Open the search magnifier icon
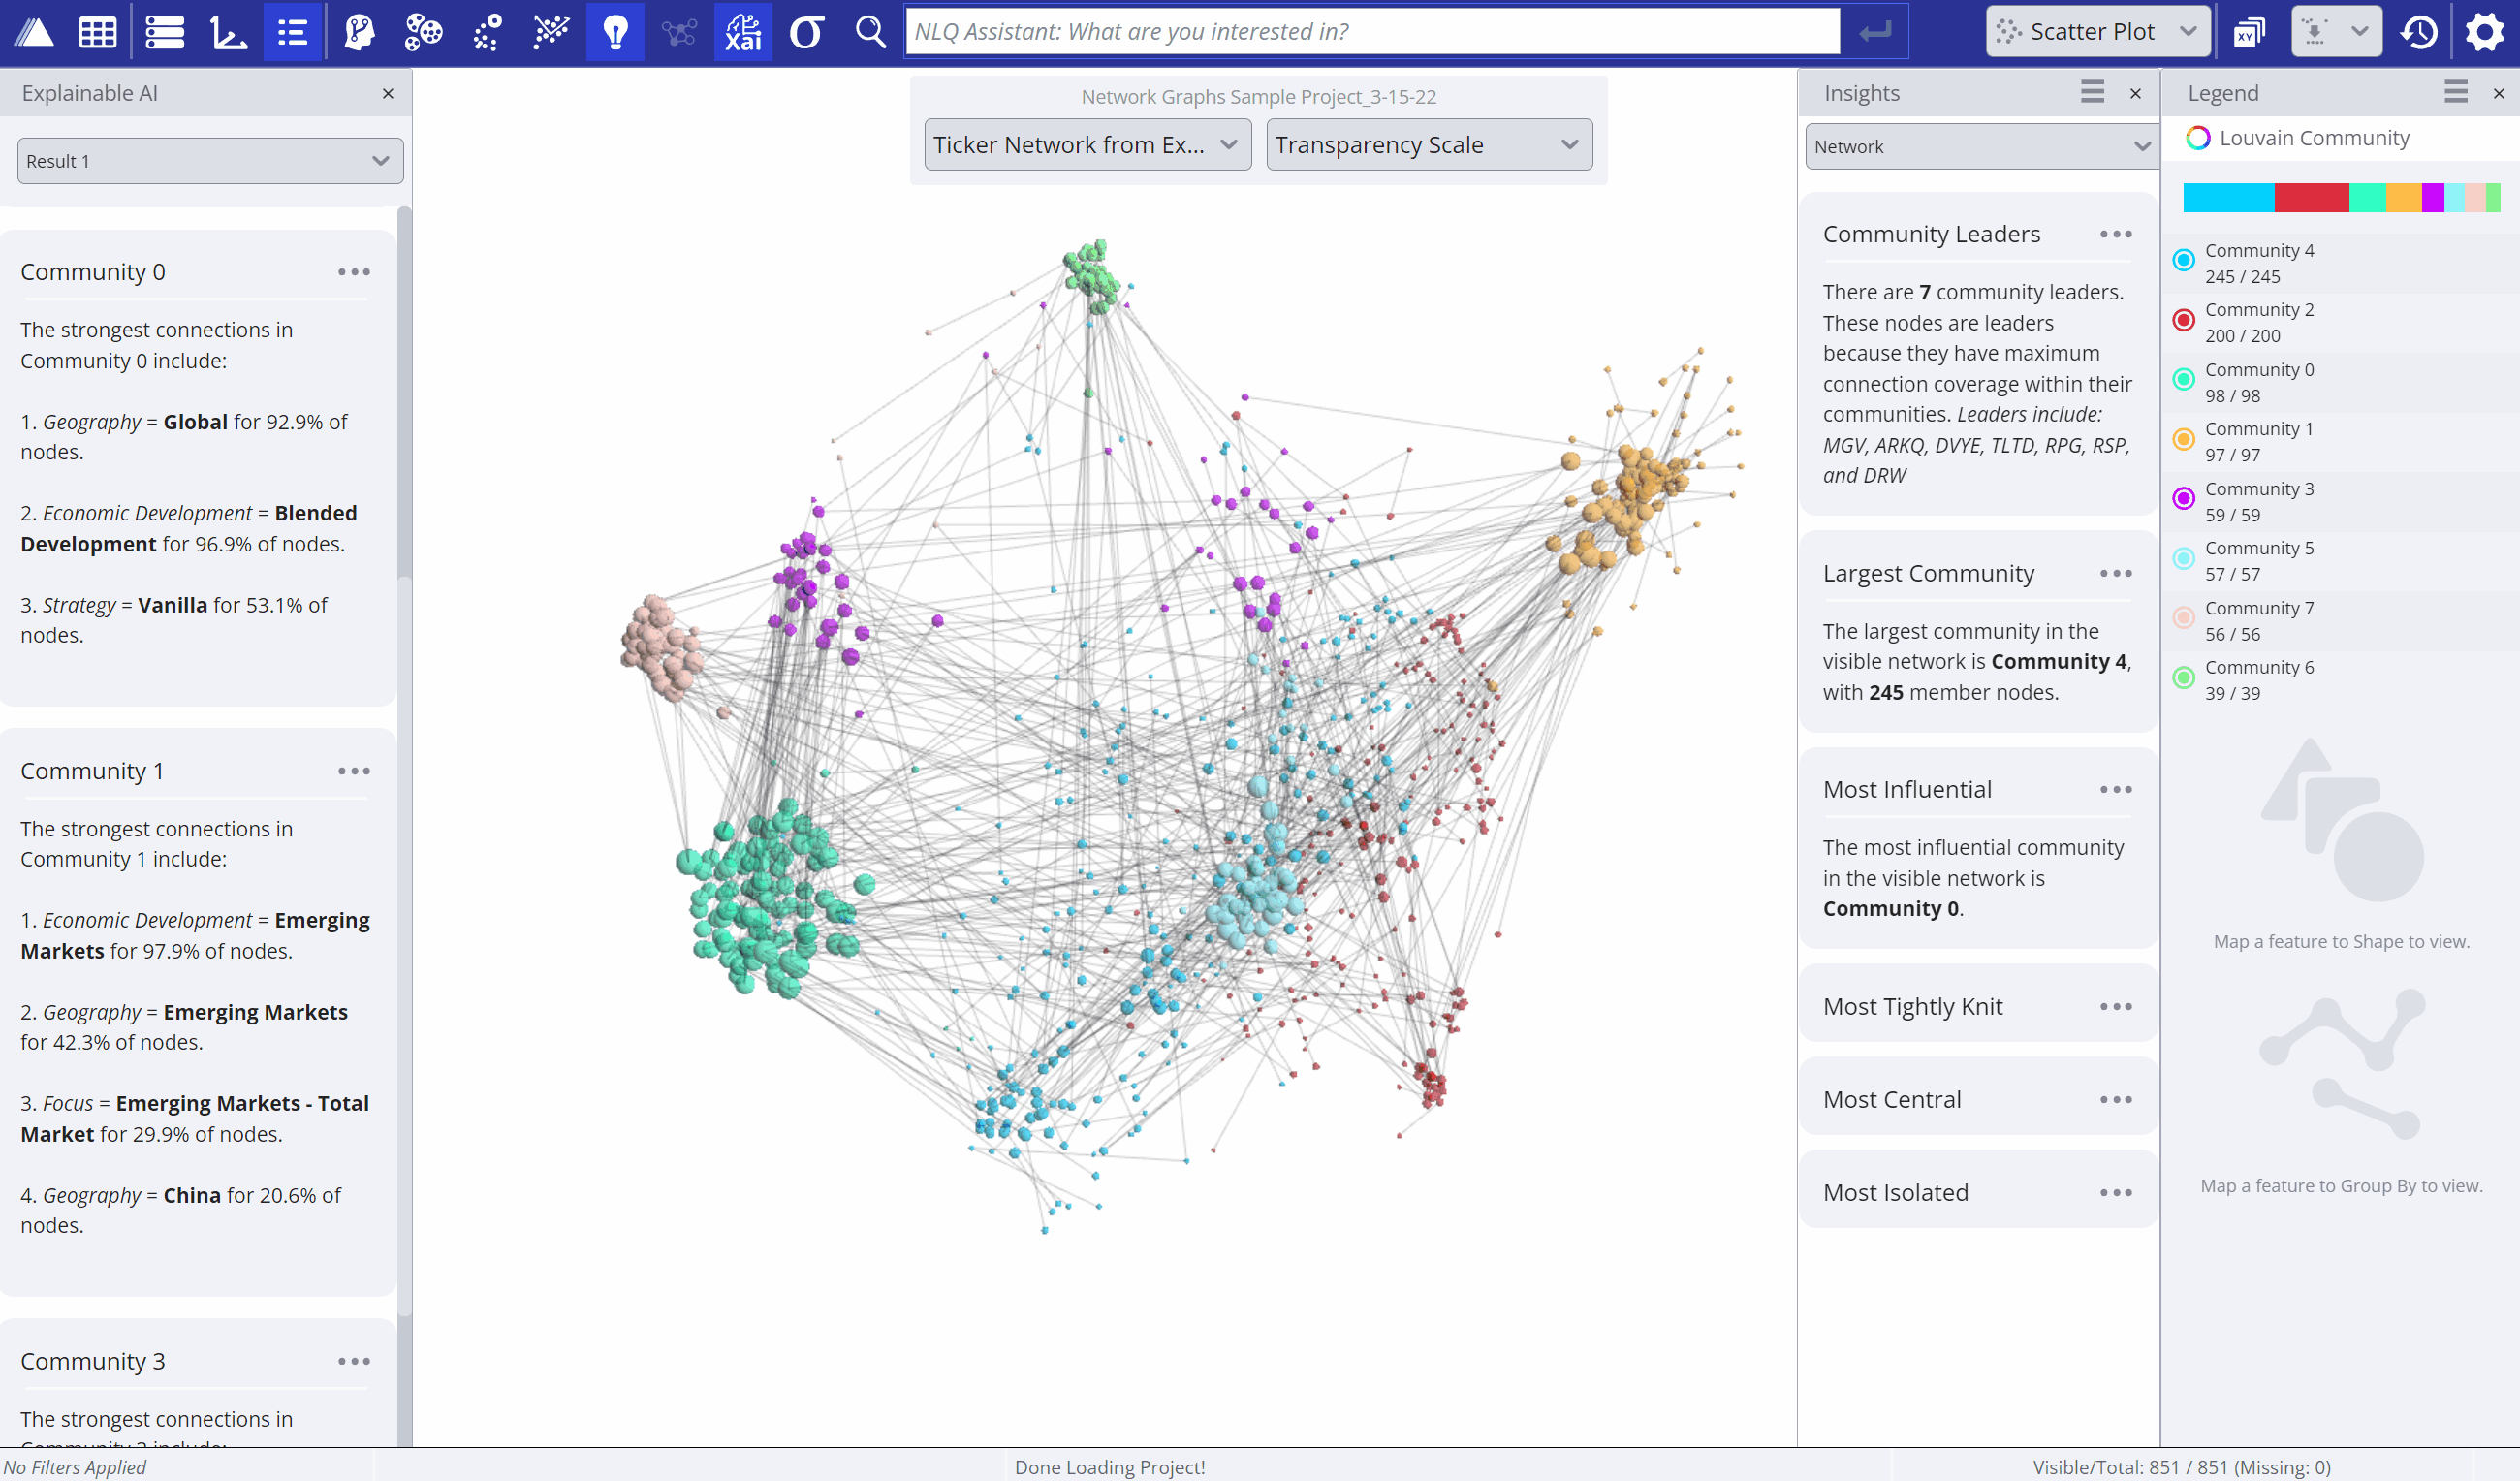 tap(868, 32)
